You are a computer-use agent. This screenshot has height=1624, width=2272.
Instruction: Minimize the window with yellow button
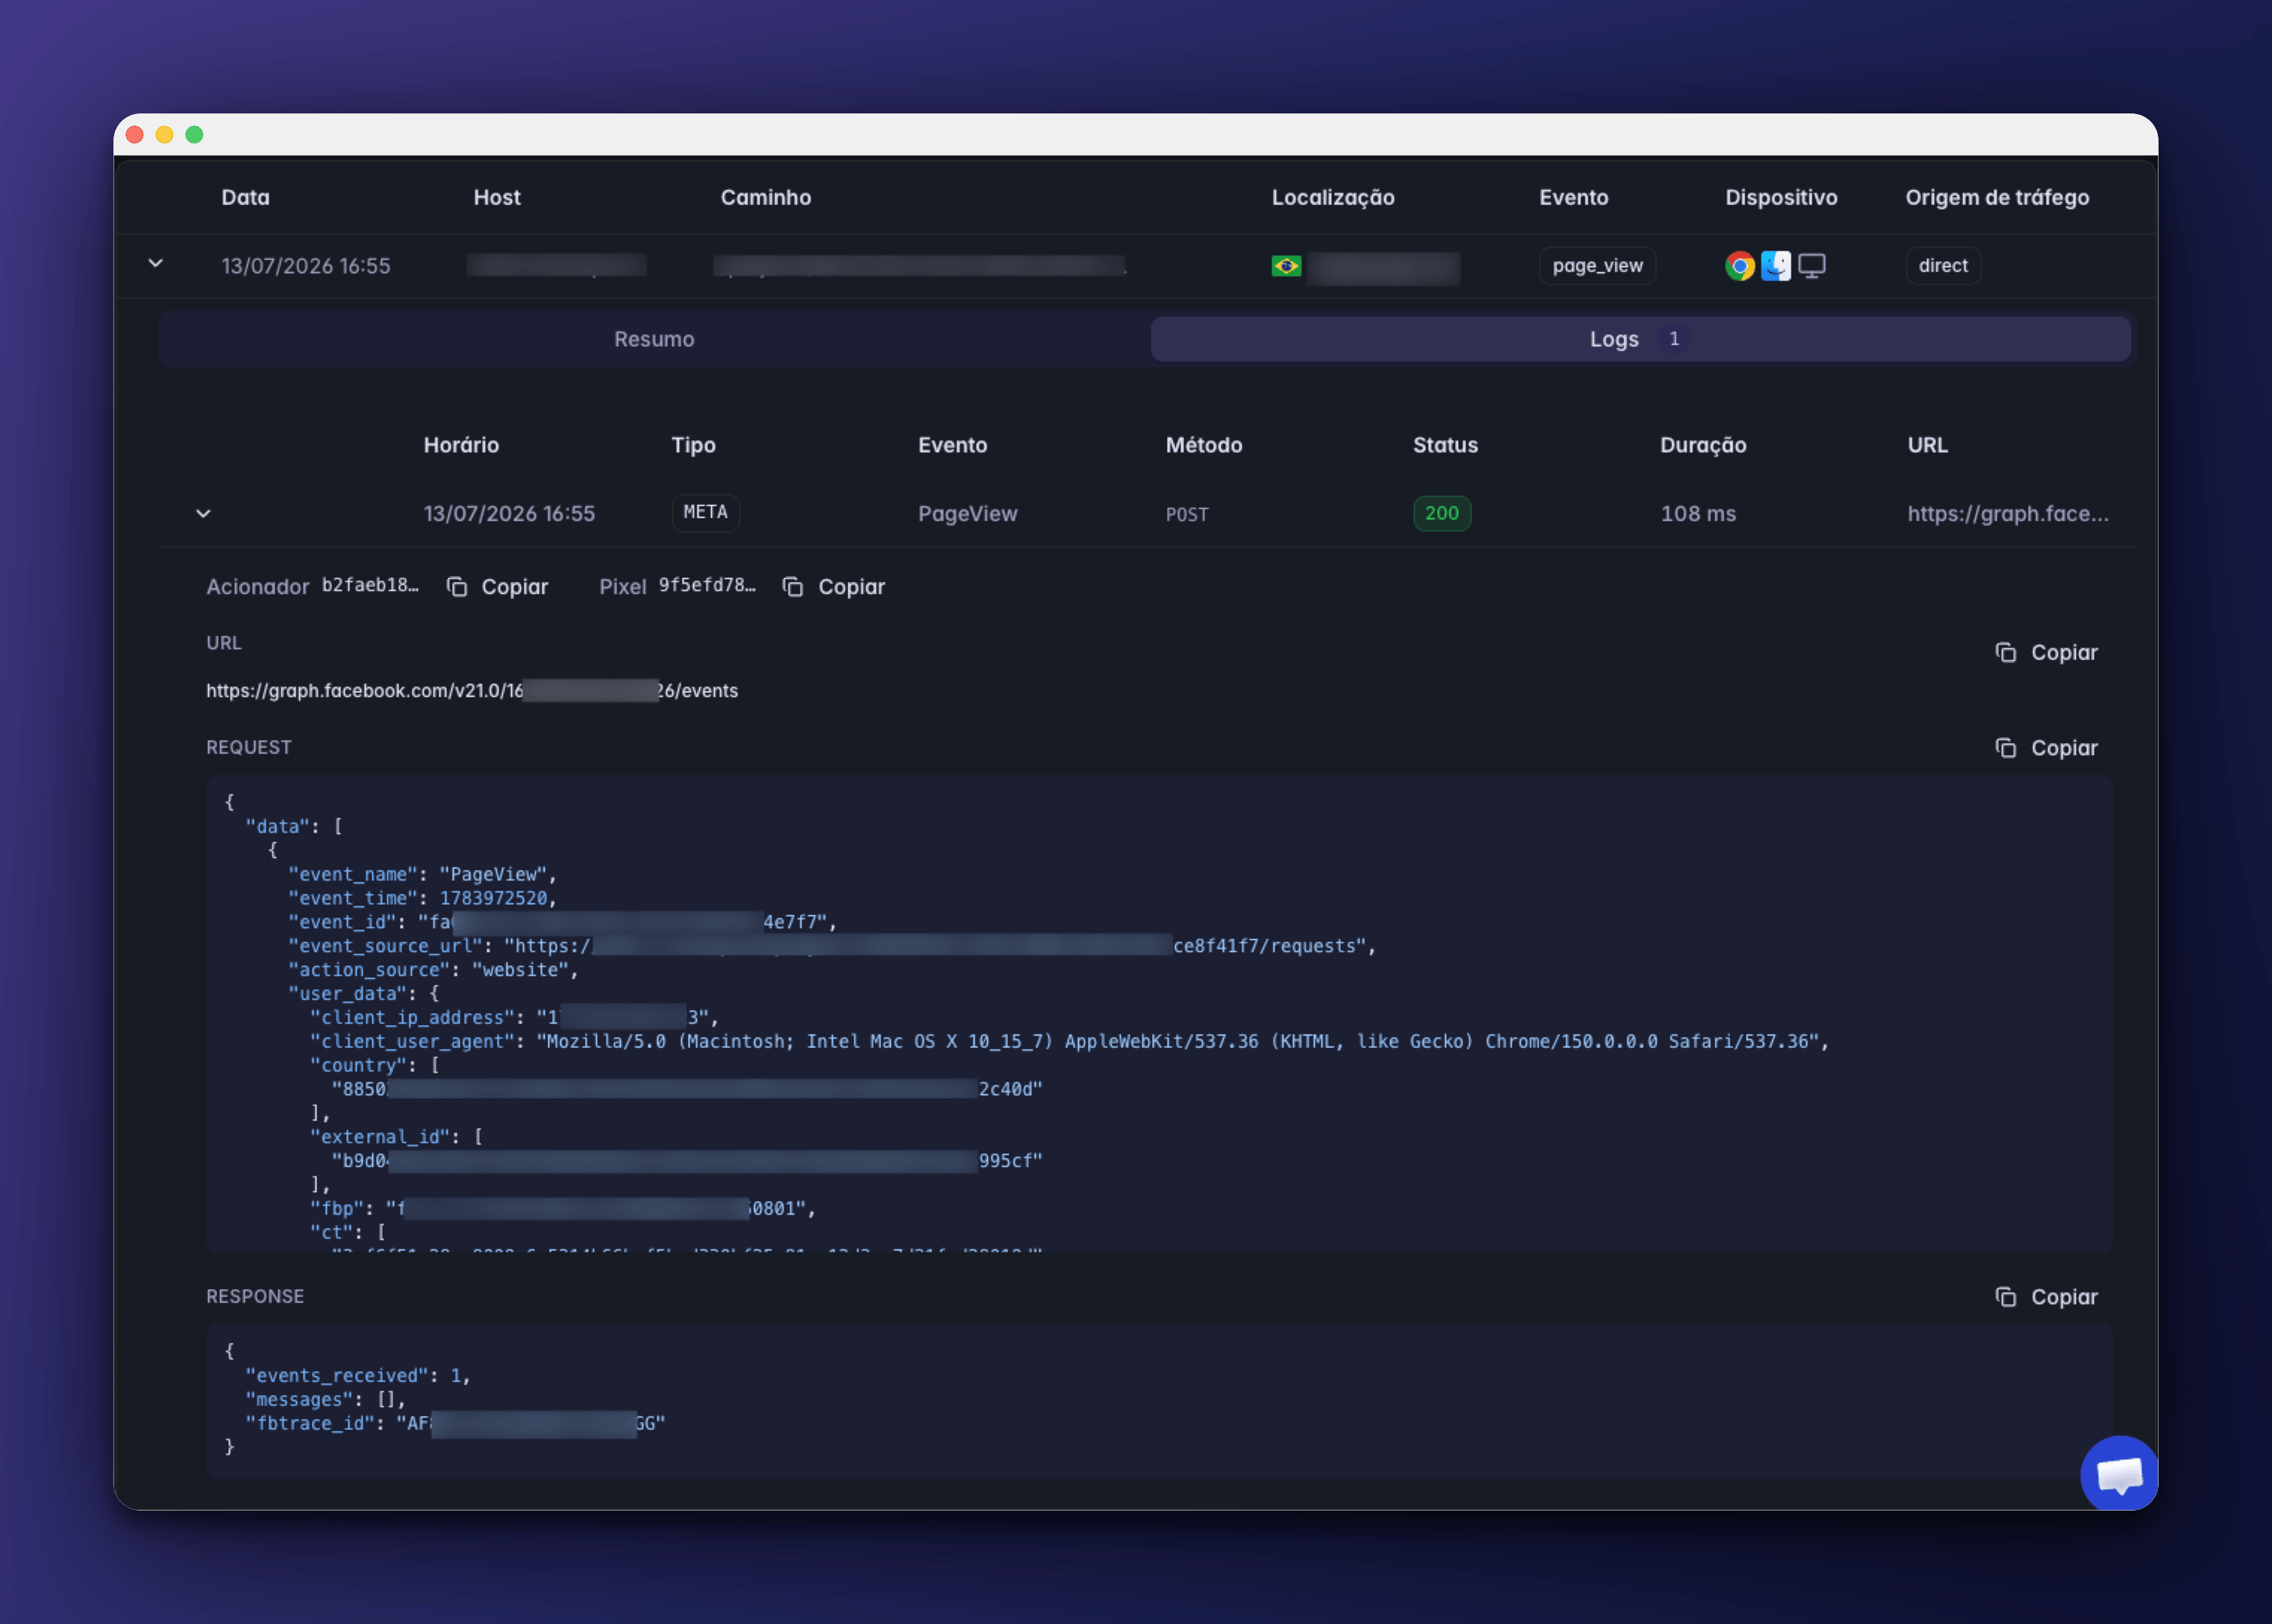[165, 135]
